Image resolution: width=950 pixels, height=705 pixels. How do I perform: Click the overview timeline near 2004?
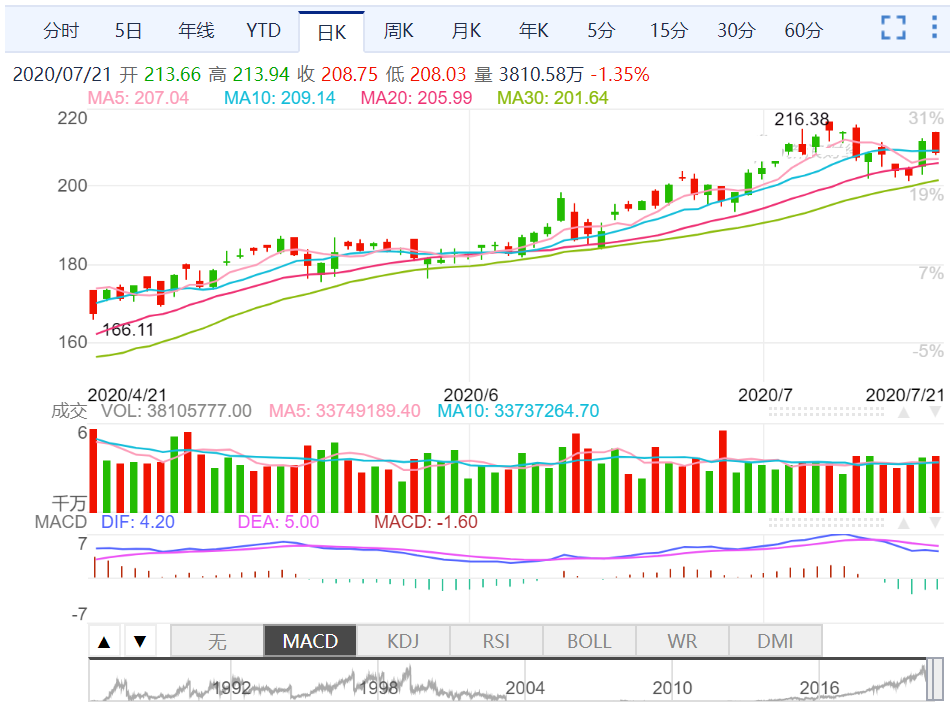tap(525, 688)
